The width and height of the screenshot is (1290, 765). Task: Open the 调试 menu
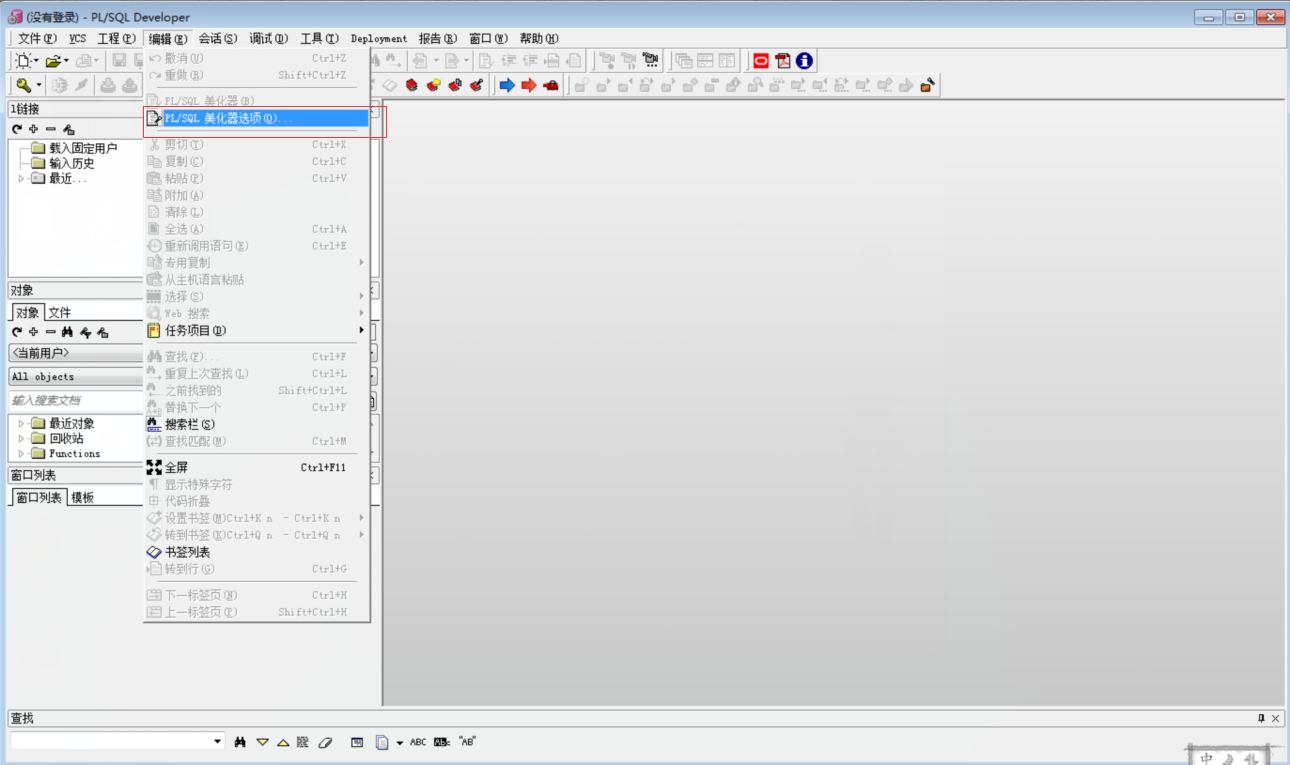[268, 39]
